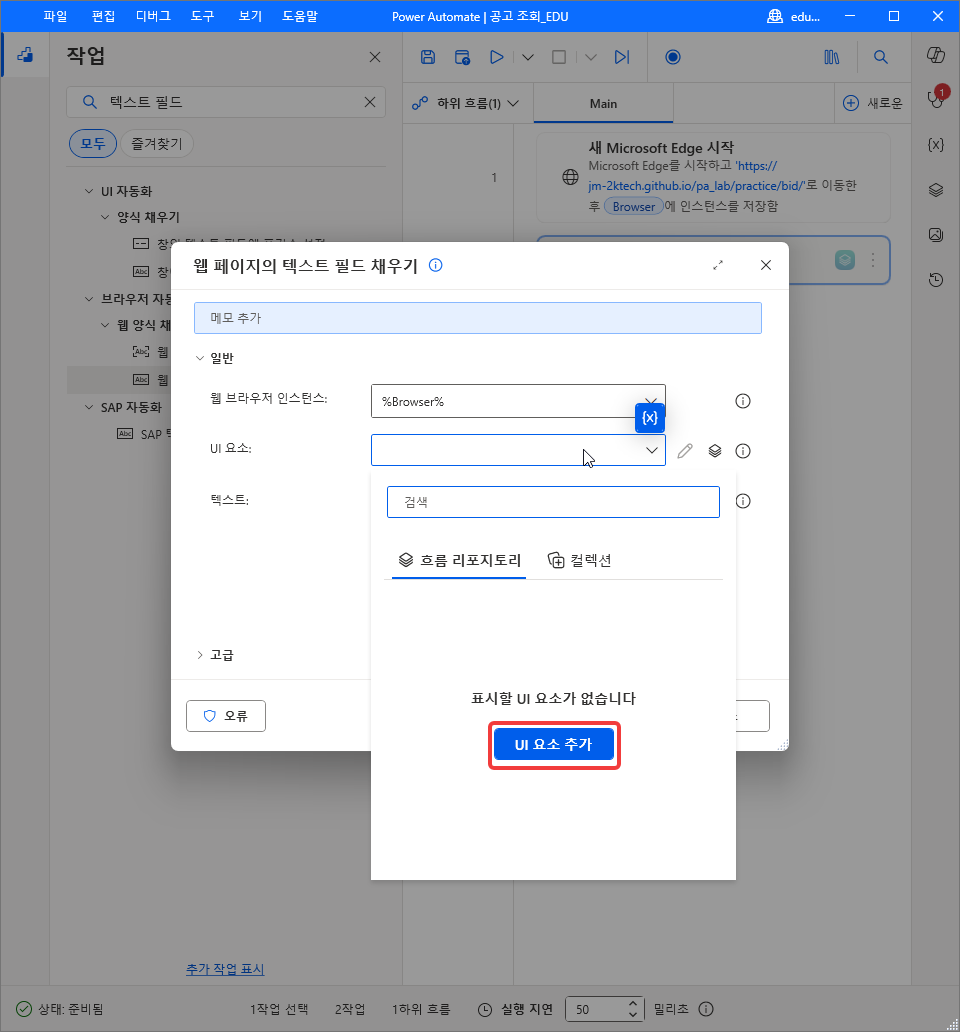
Task: Click the Browser variable chip in step 1
Action: click(634, 207)
